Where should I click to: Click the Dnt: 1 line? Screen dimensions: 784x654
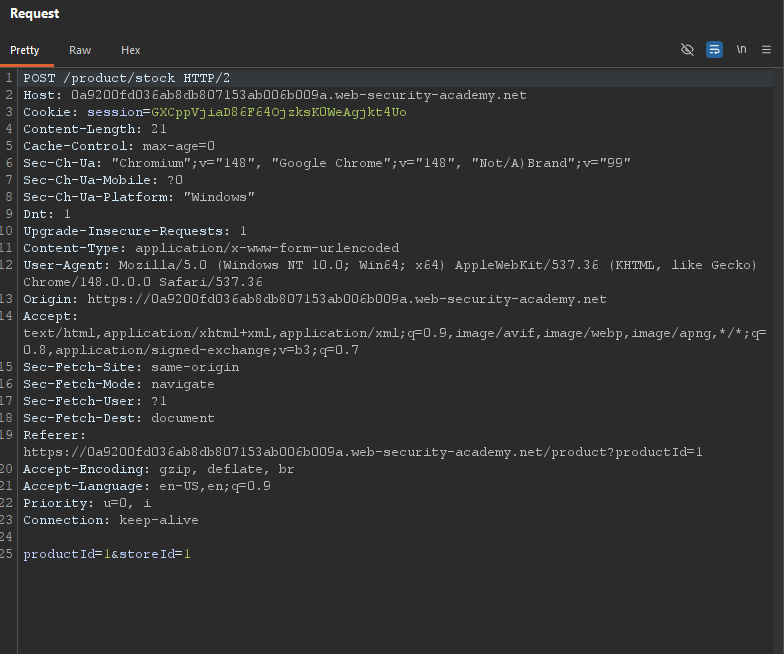(x=47, y=214)
